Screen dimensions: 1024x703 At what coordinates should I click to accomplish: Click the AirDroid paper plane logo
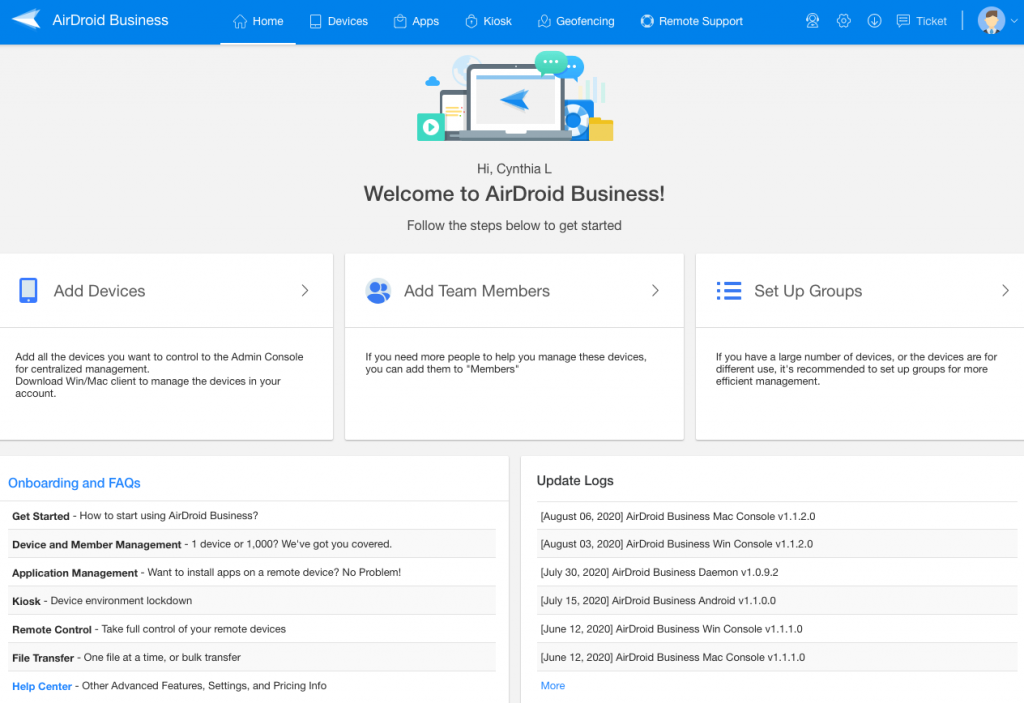[27, 20]
